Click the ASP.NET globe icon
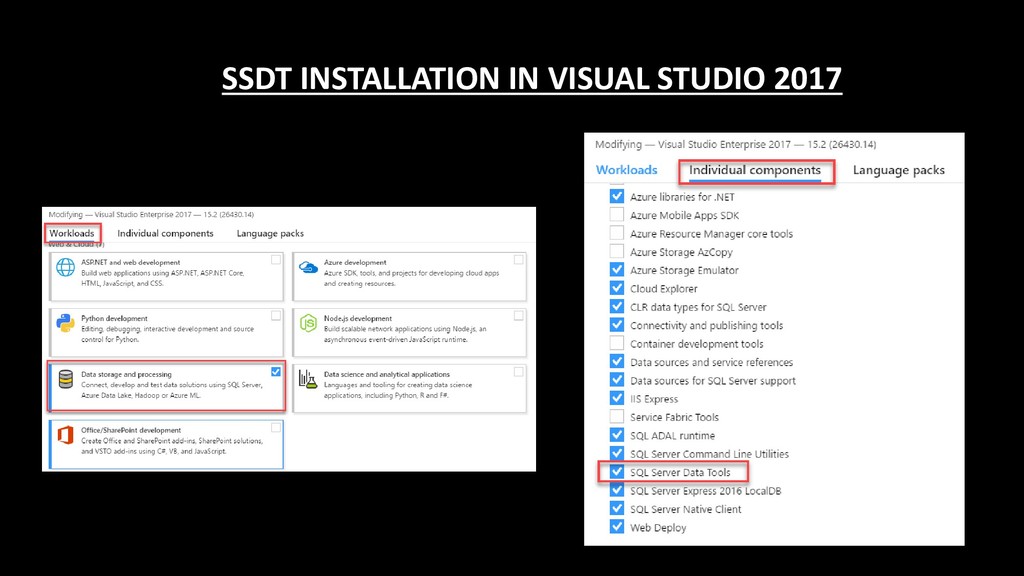1024x576 pixels. coord(65,267)
